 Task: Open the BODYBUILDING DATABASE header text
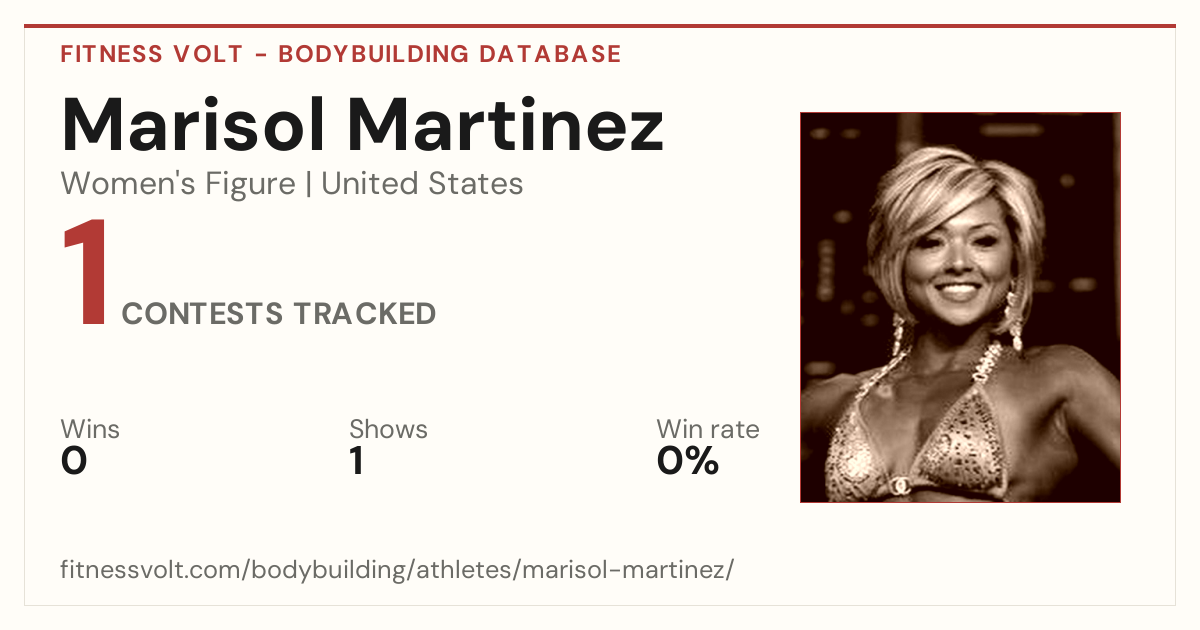(x=450, y=54)
